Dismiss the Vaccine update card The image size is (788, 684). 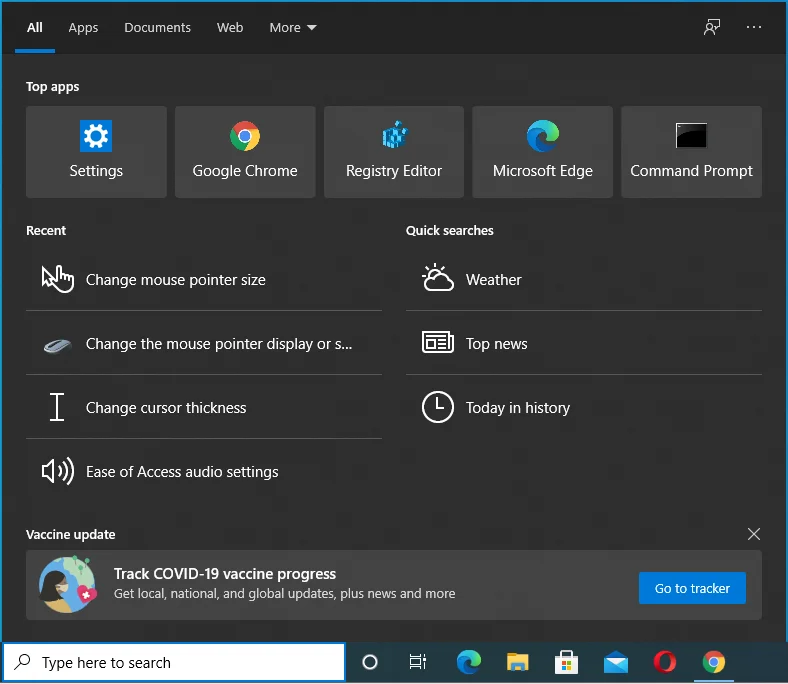753,534
